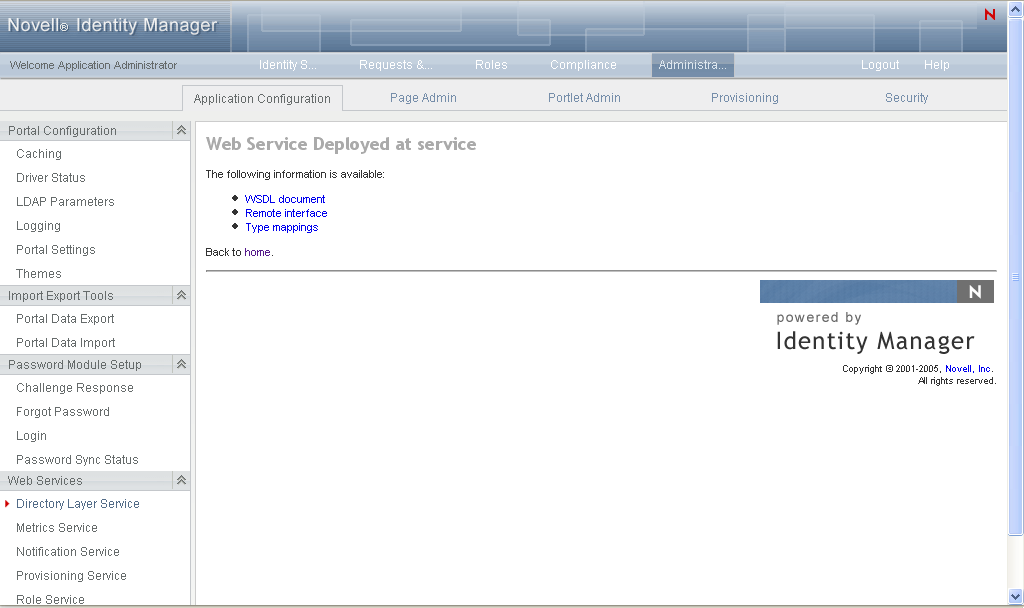Switch to the Roles top tab
The image size is (1024, 608).
coord(491,65)
